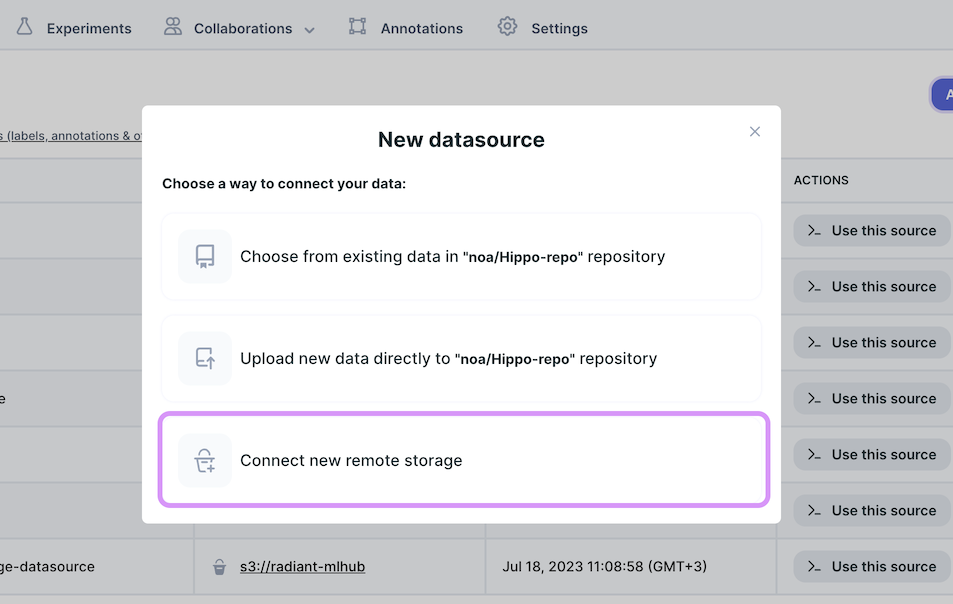Click the bucket icon beside s3://radiant-mlhub

pos(219,567)
